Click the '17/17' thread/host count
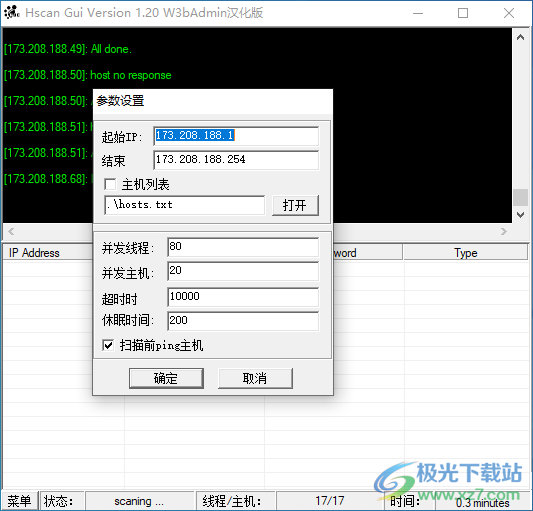 (330, 501)
